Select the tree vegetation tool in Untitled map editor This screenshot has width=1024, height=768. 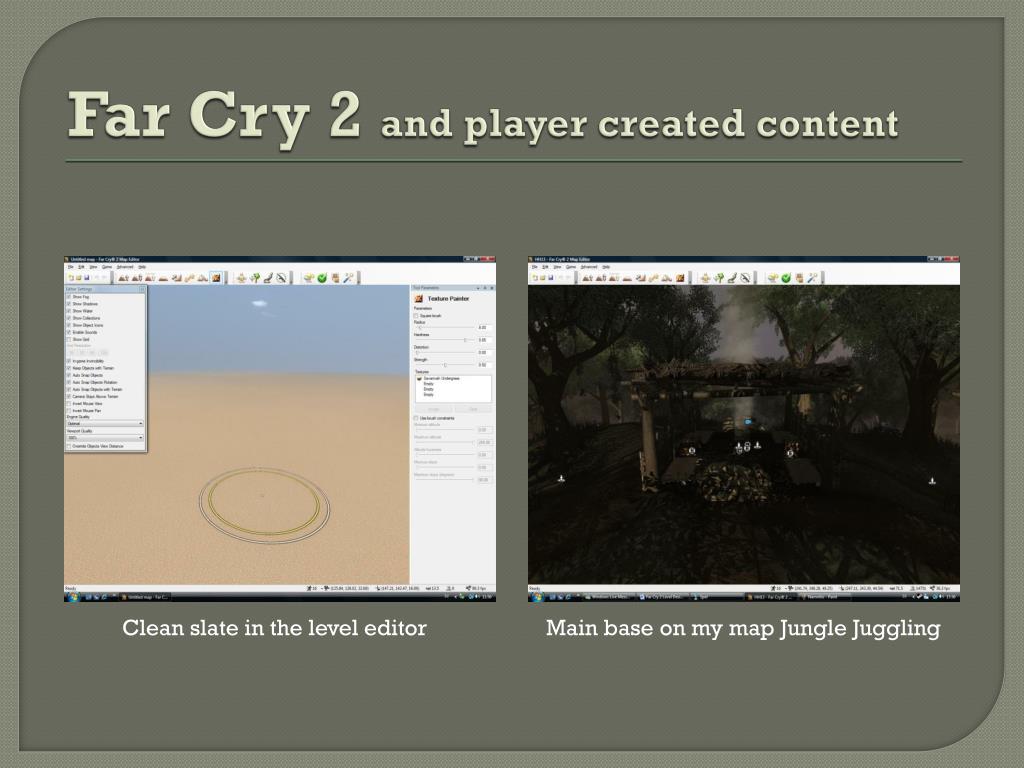255,278
